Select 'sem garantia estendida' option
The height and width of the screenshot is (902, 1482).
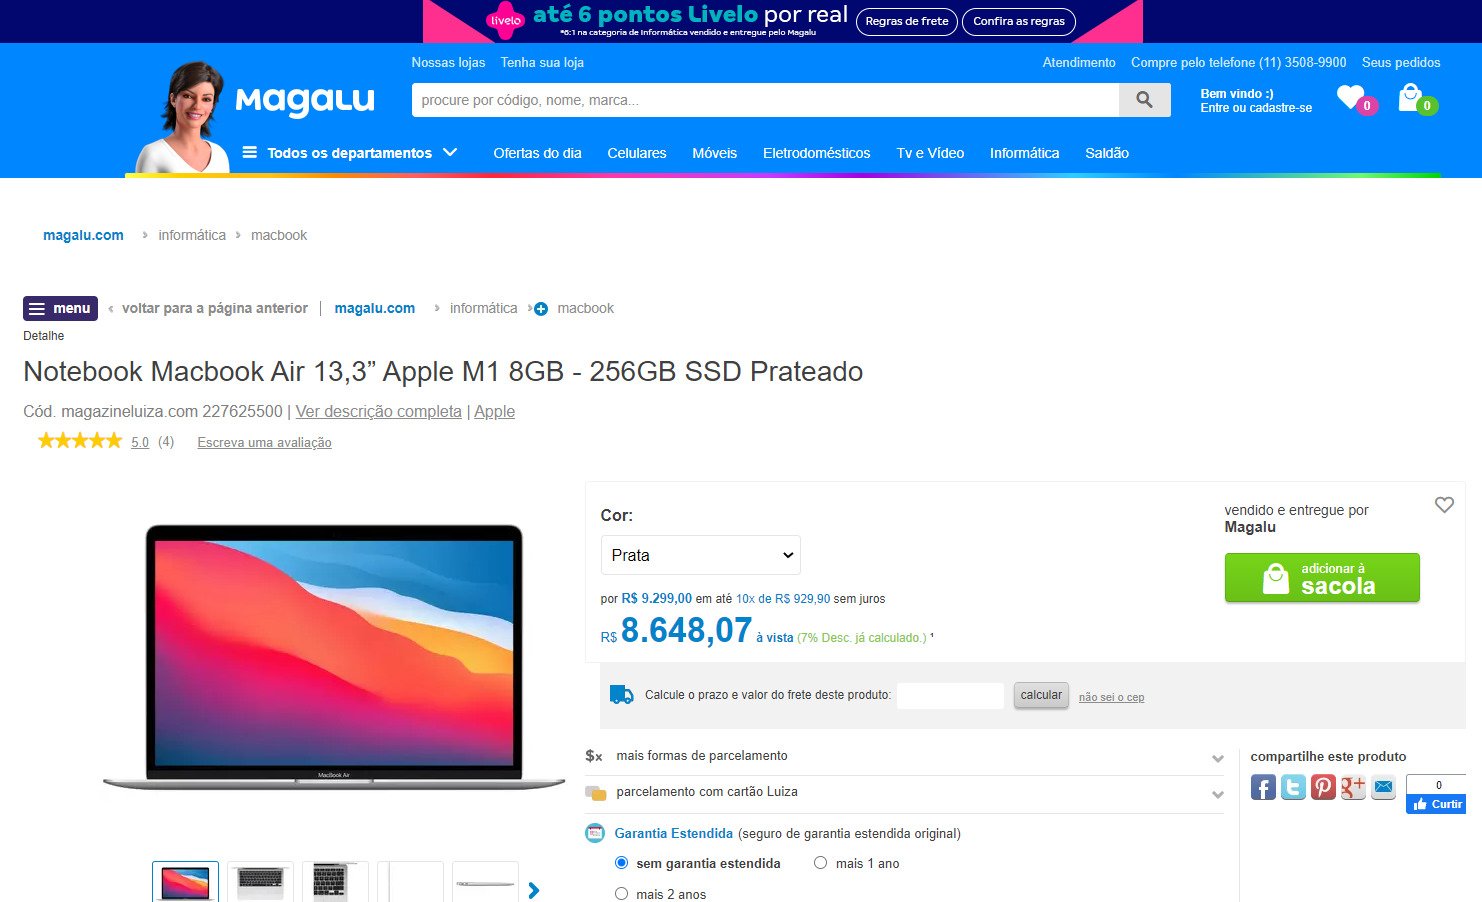coord(621,862)
